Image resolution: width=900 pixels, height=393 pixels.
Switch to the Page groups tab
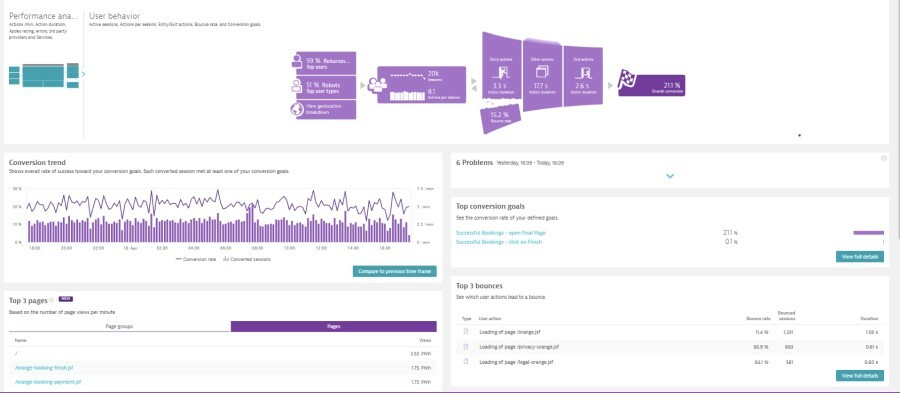tap(119, 326)
